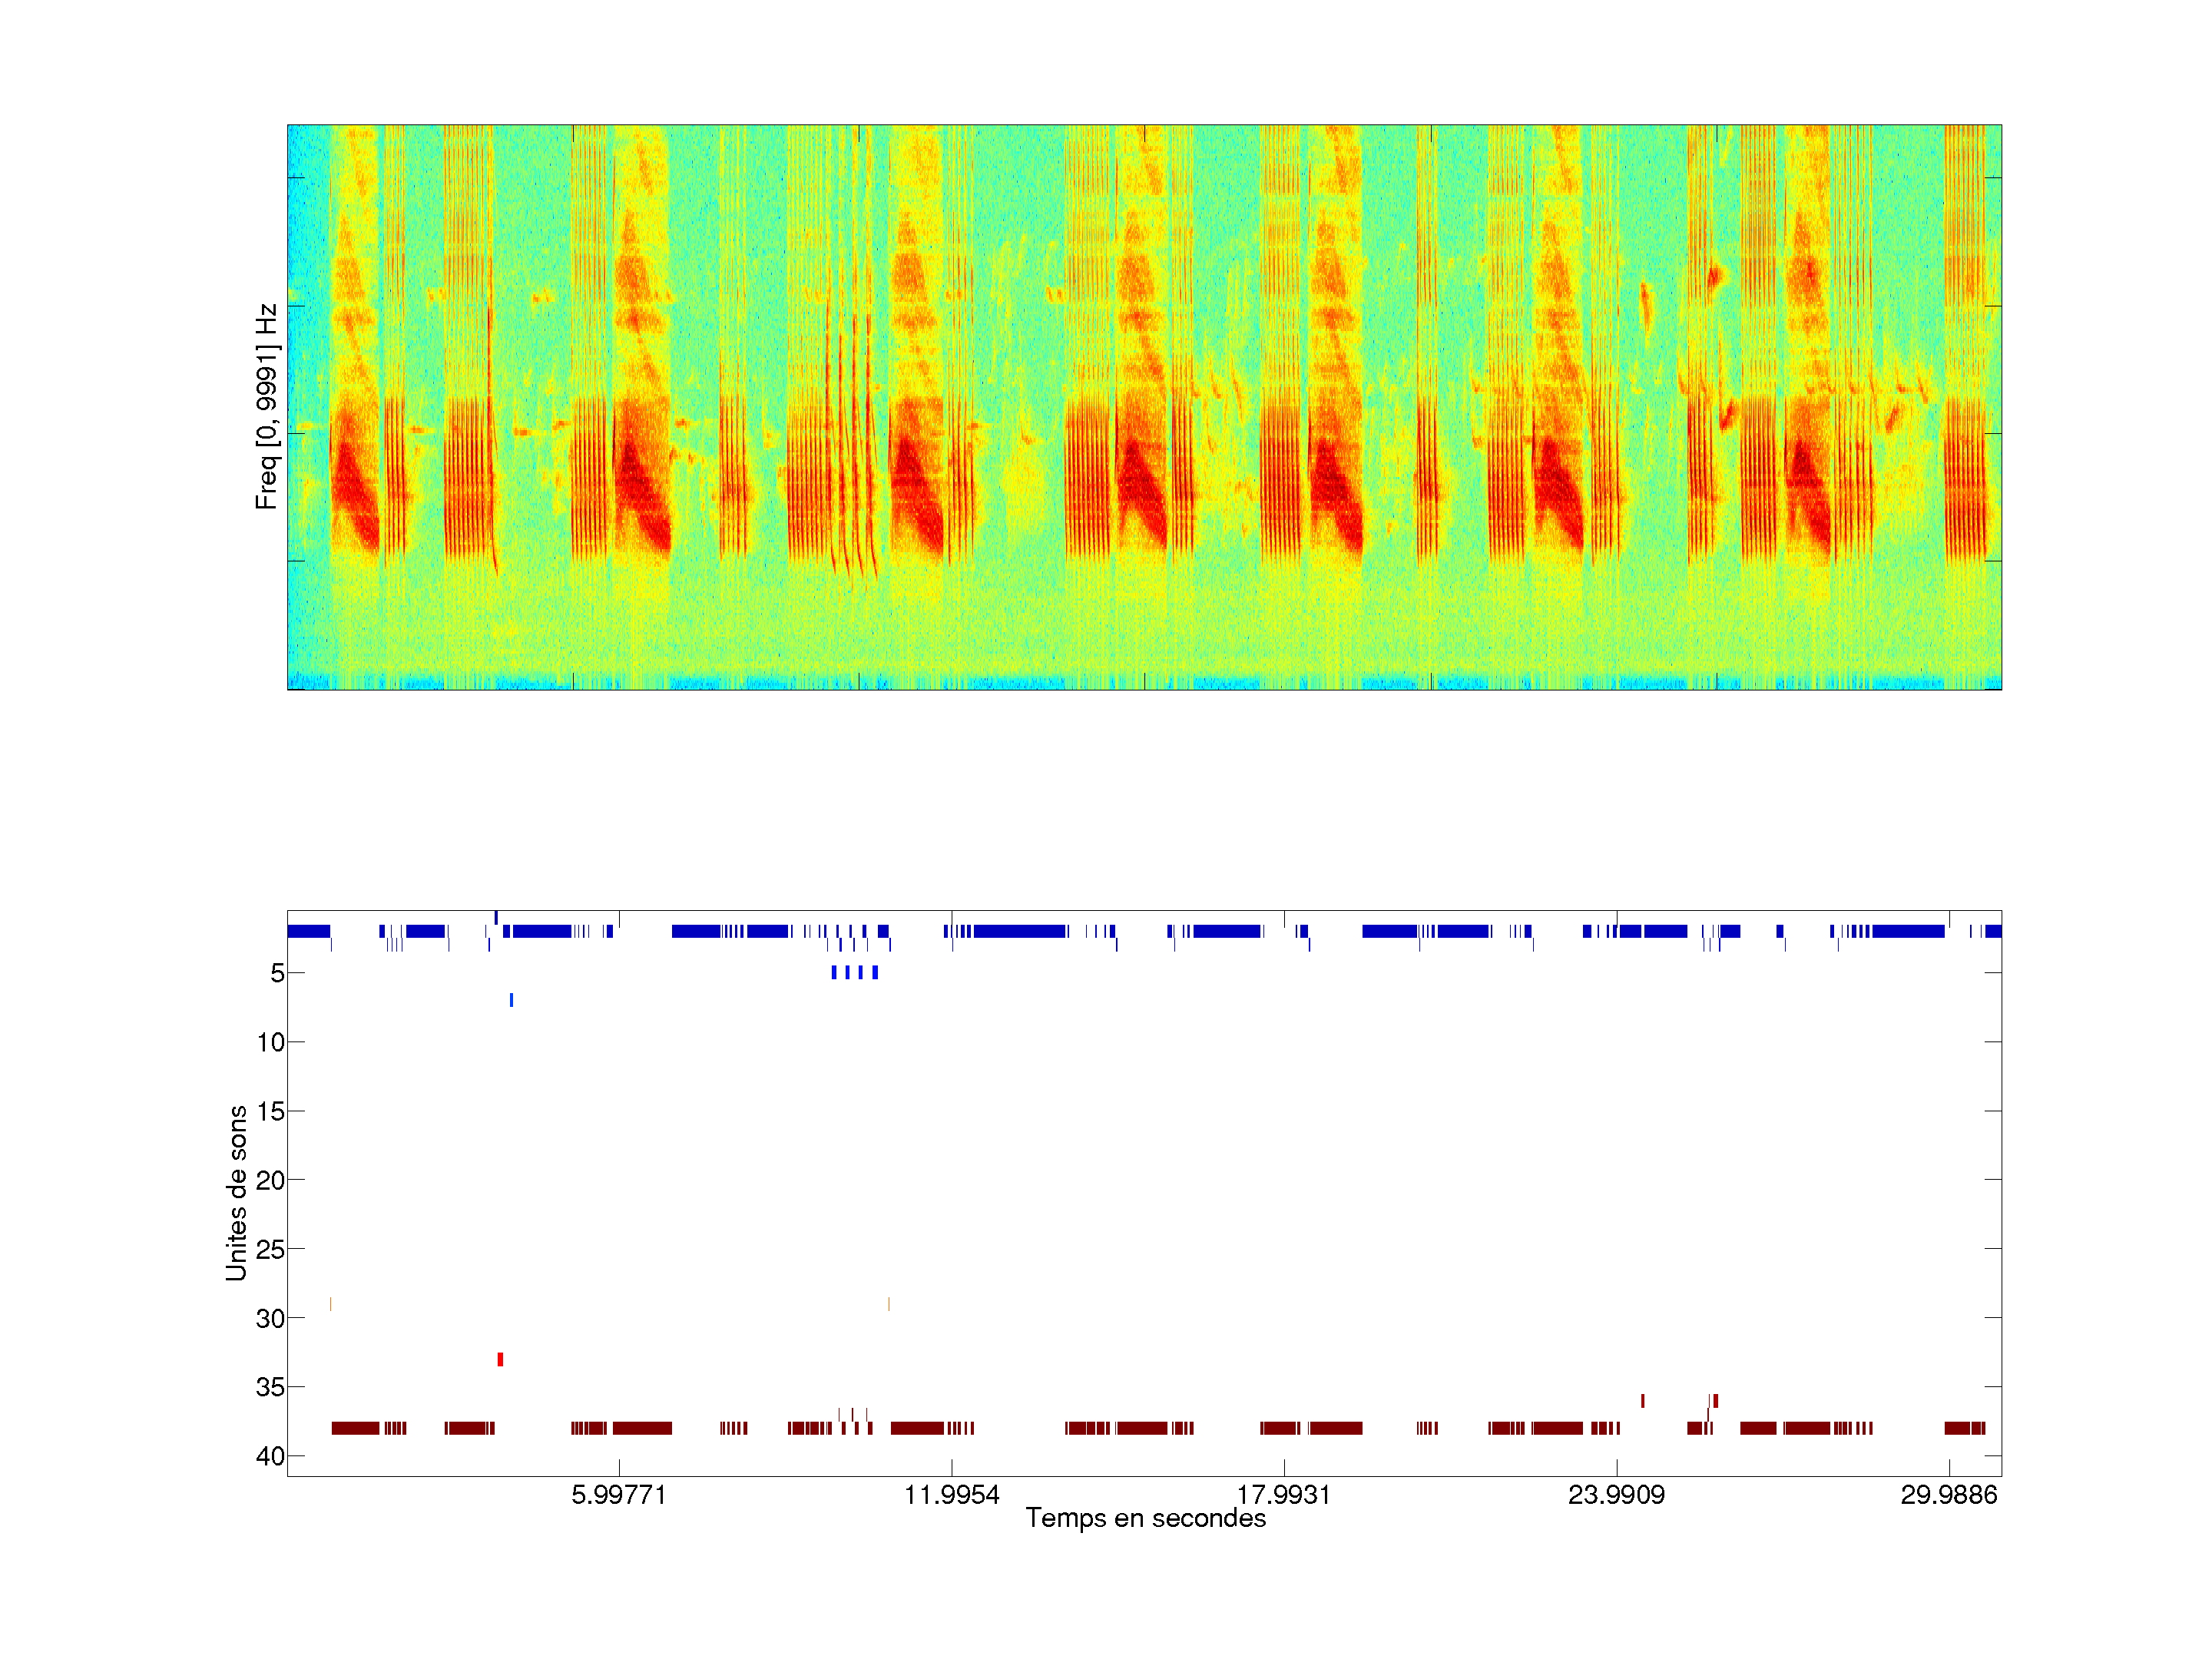
Task: Click the single blue marker near unit 7
Action: [511, 1000]
